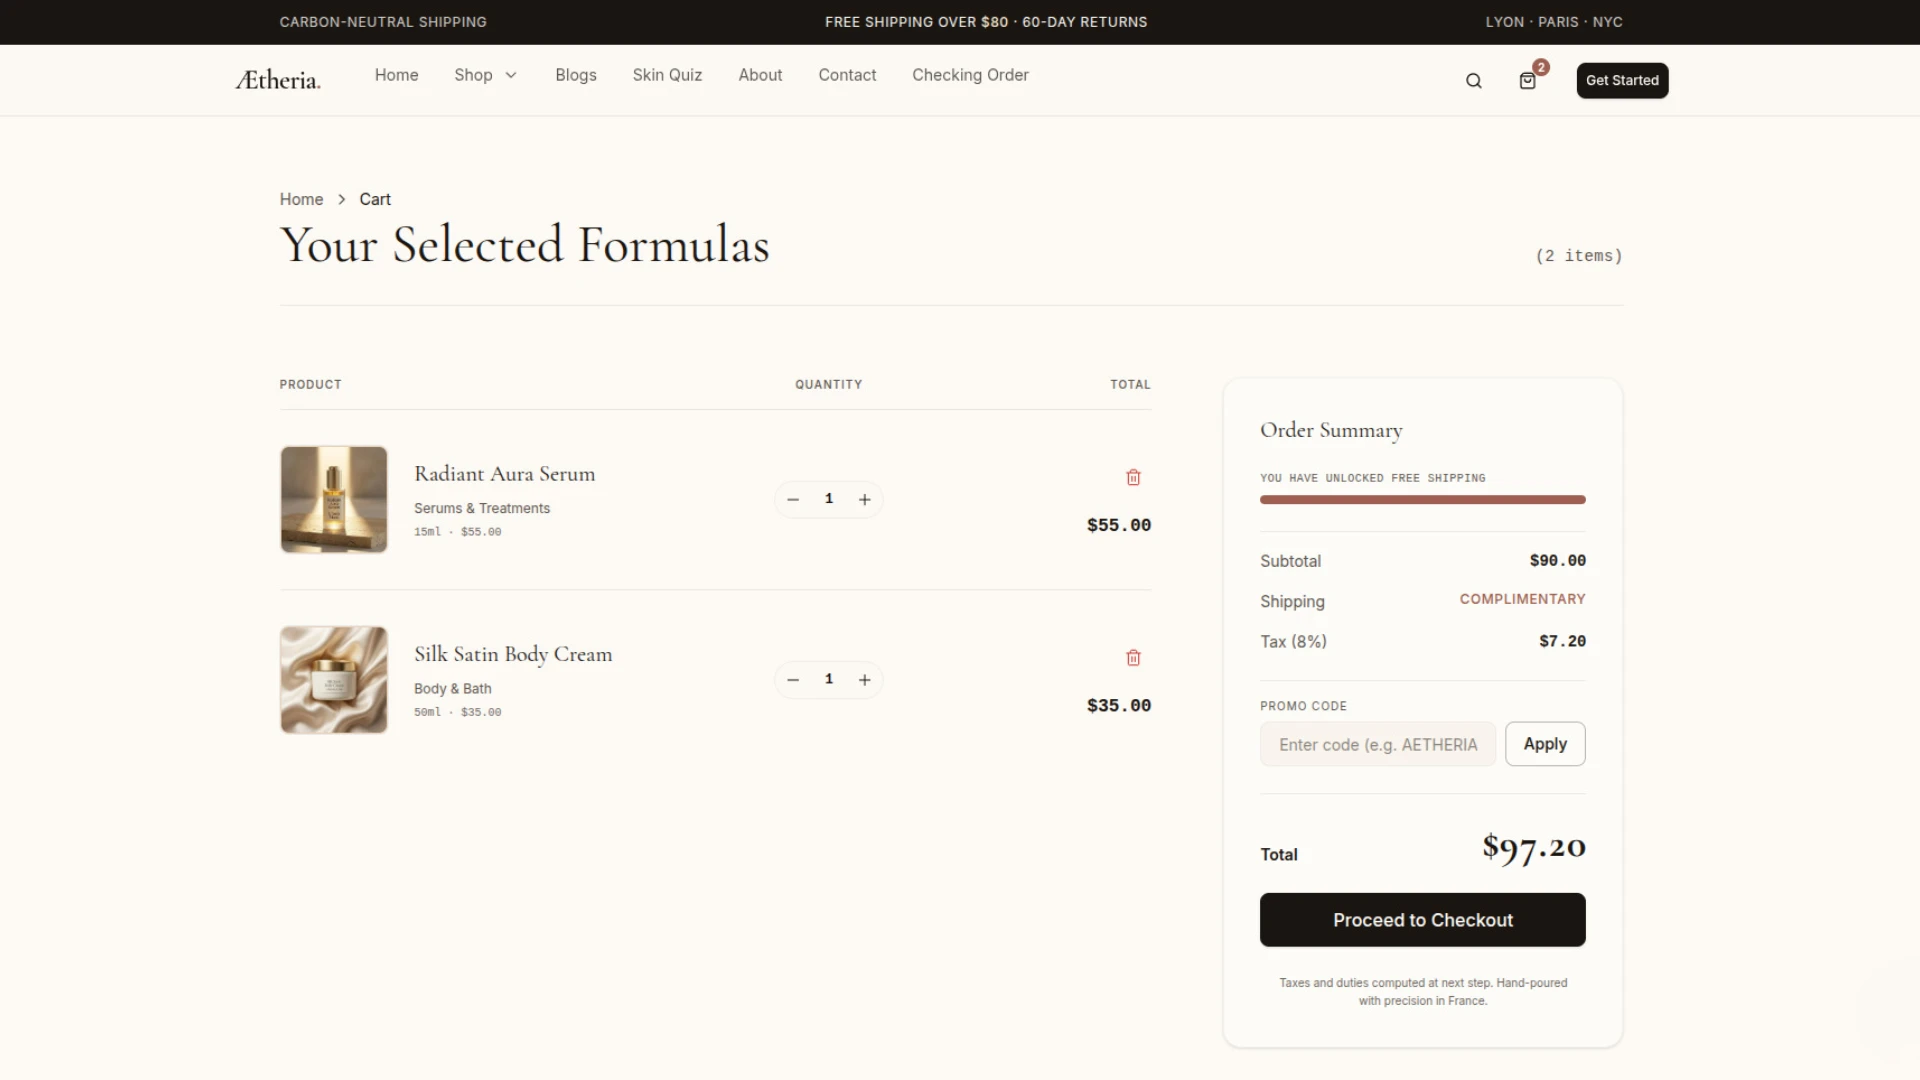1920x1080 pixels.
Task: Open the Skin Quiz page
Action: 667,75
